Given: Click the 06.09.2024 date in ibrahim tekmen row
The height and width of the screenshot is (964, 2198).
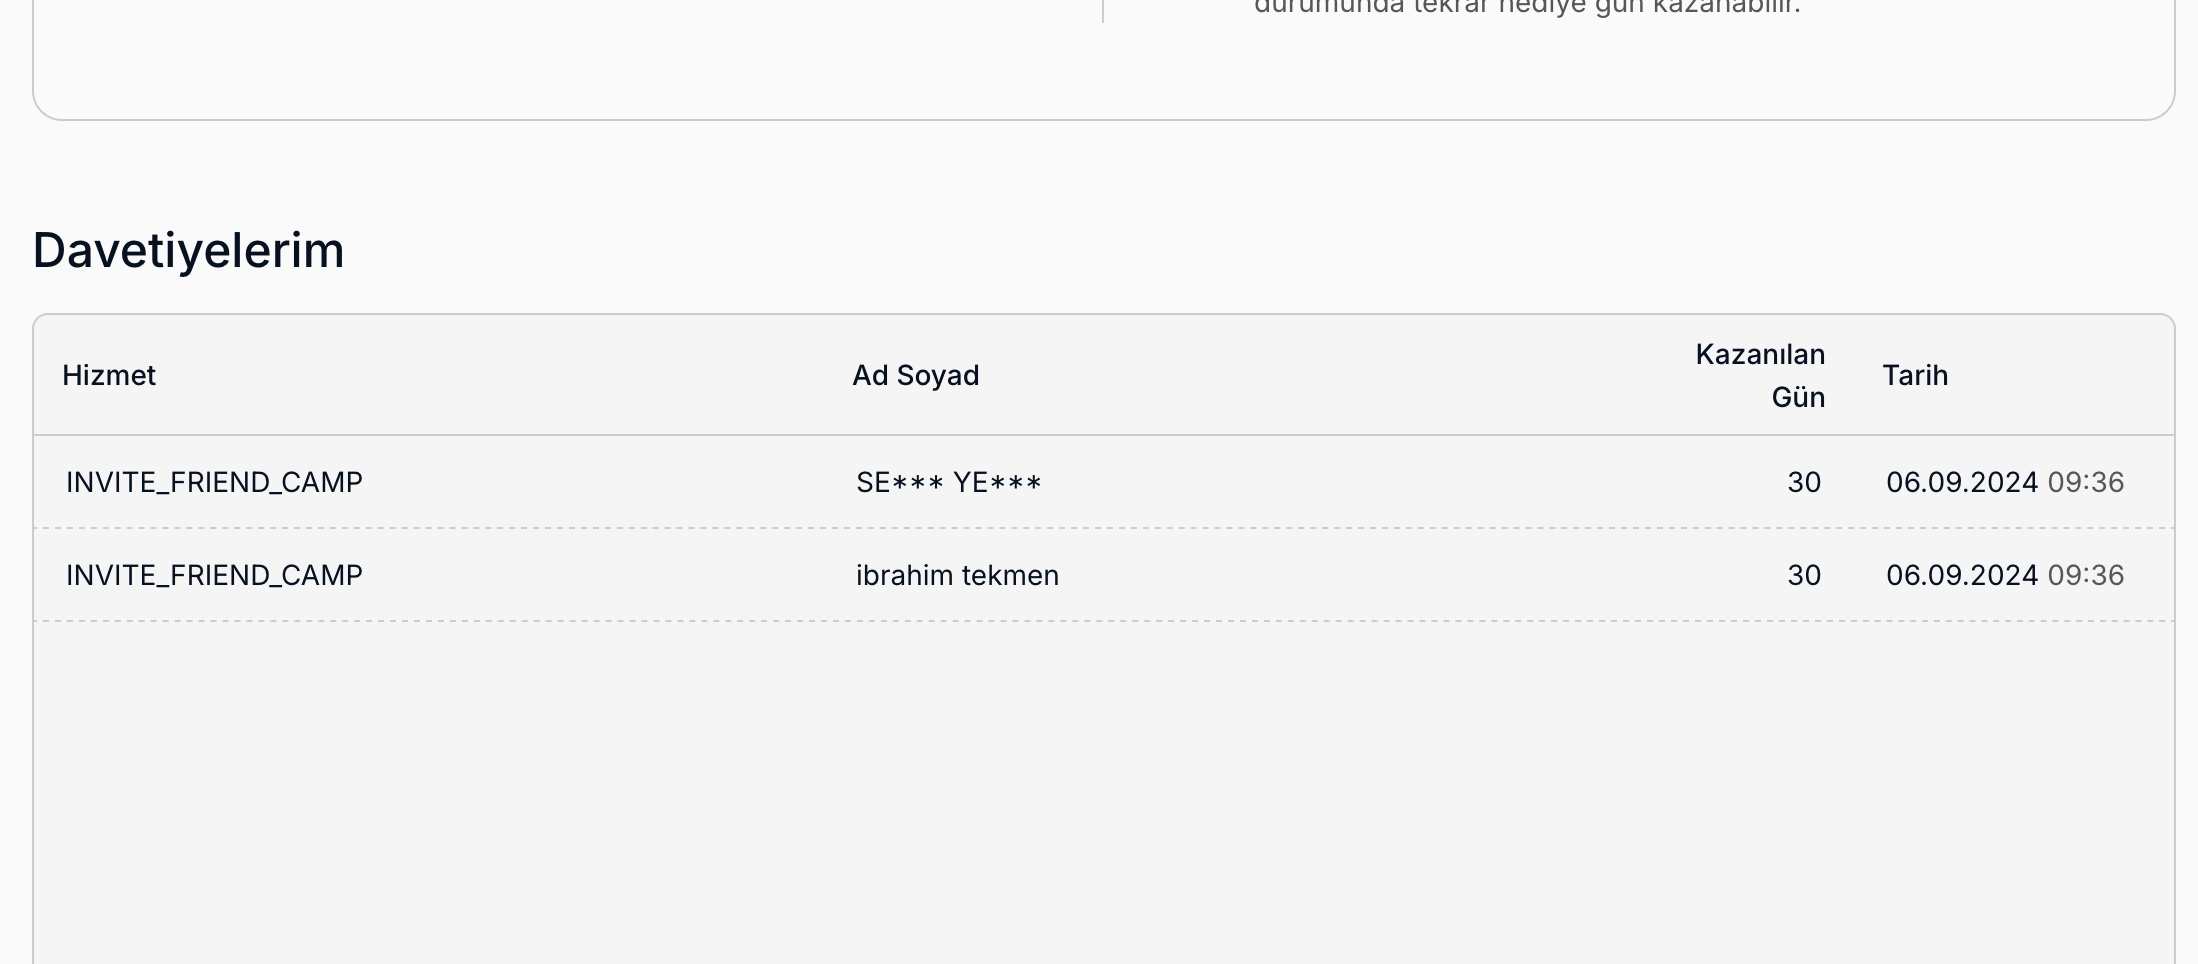Looking at the screenshot, I should click(1961, 575).
